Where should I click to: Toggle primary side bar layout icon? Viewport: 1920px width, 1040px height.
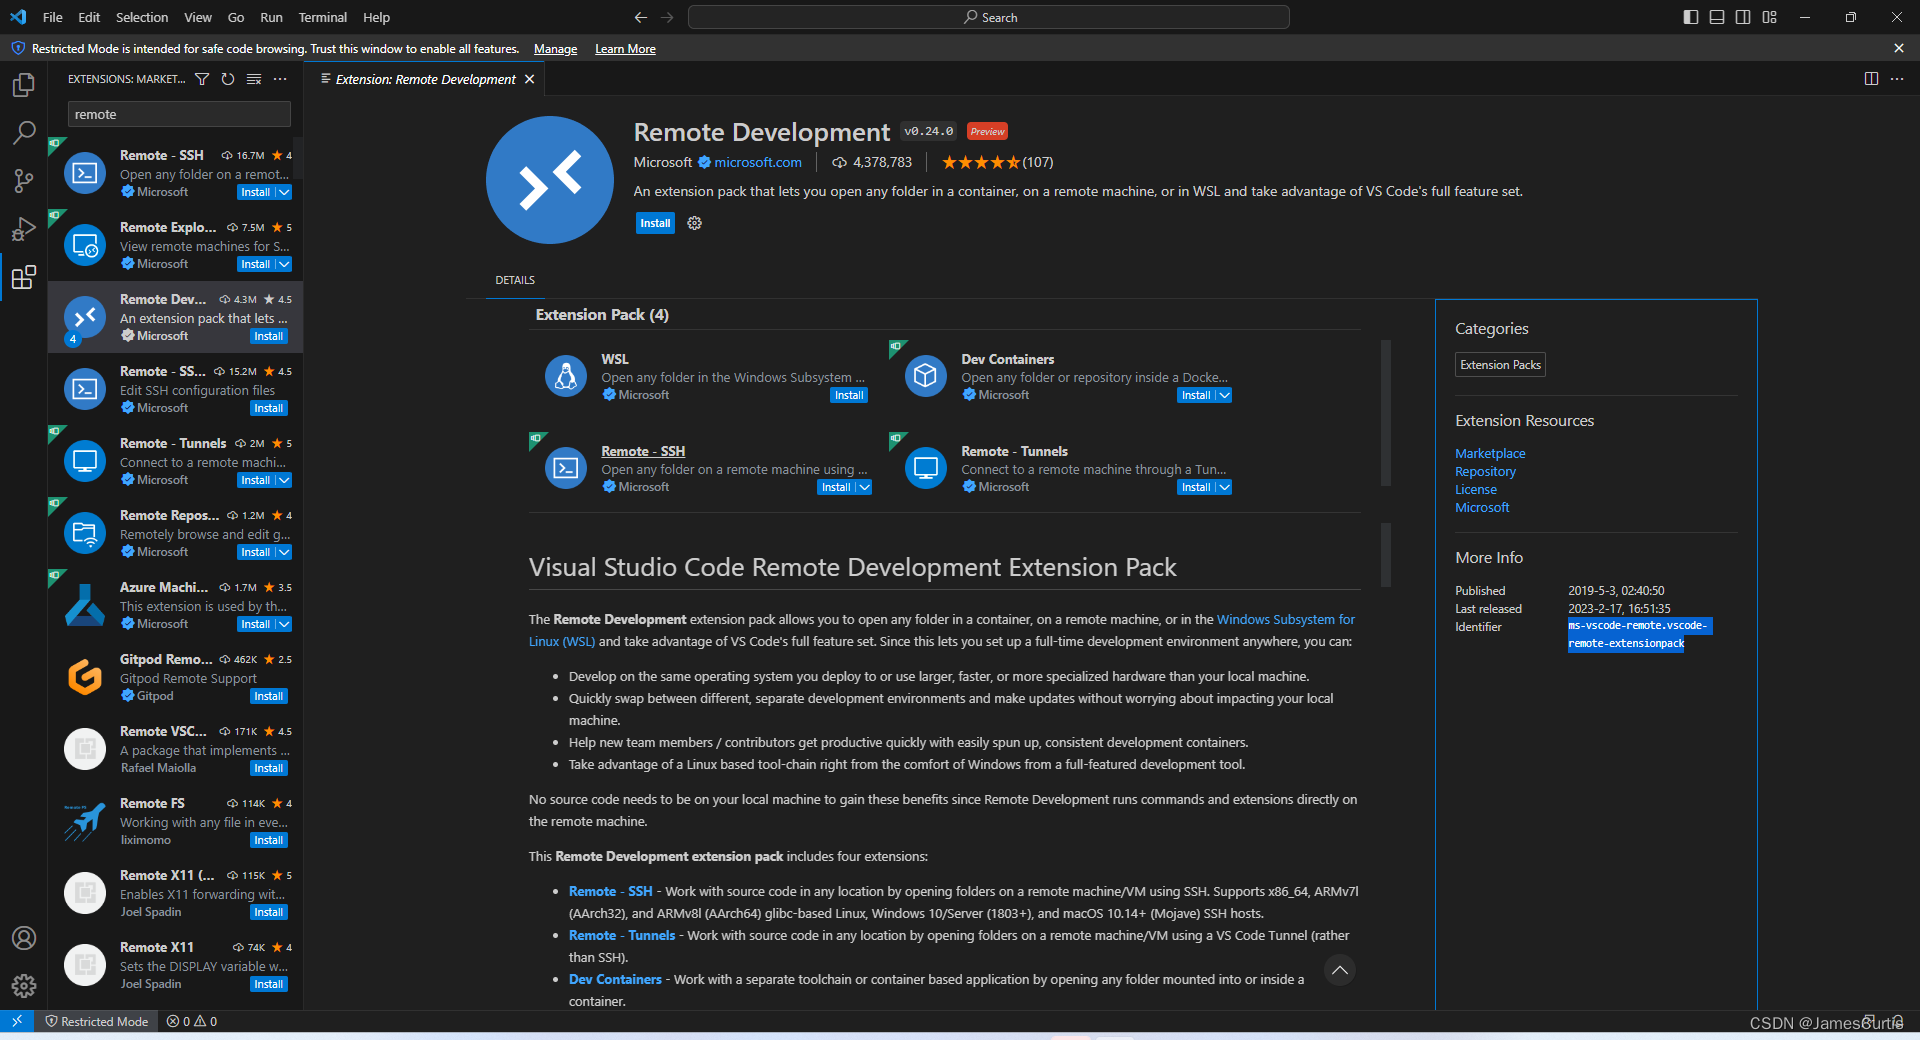coord(1691,17)
